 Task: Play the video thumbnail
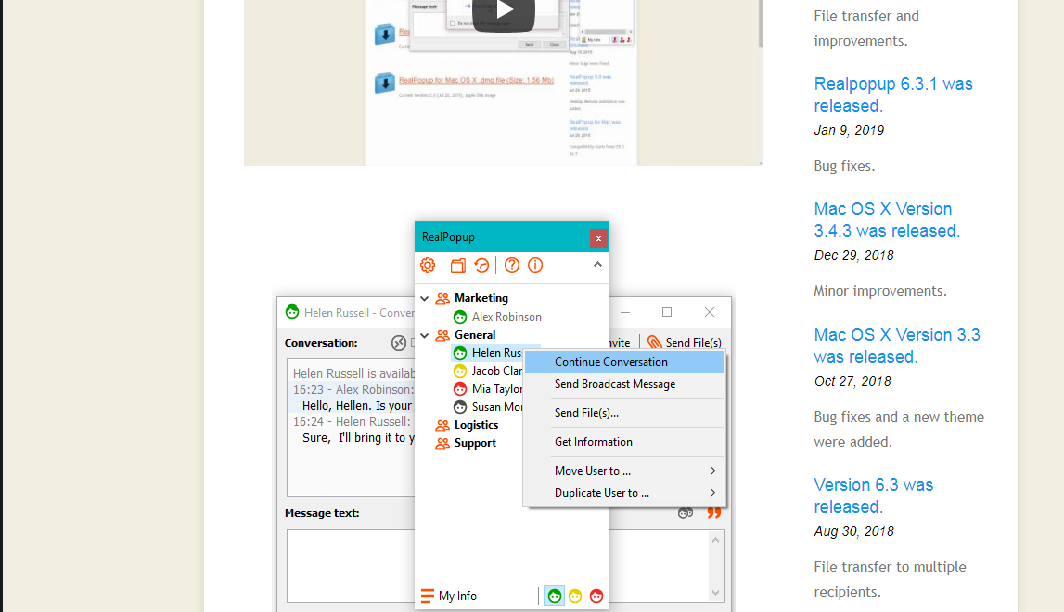tap(504, 12)
